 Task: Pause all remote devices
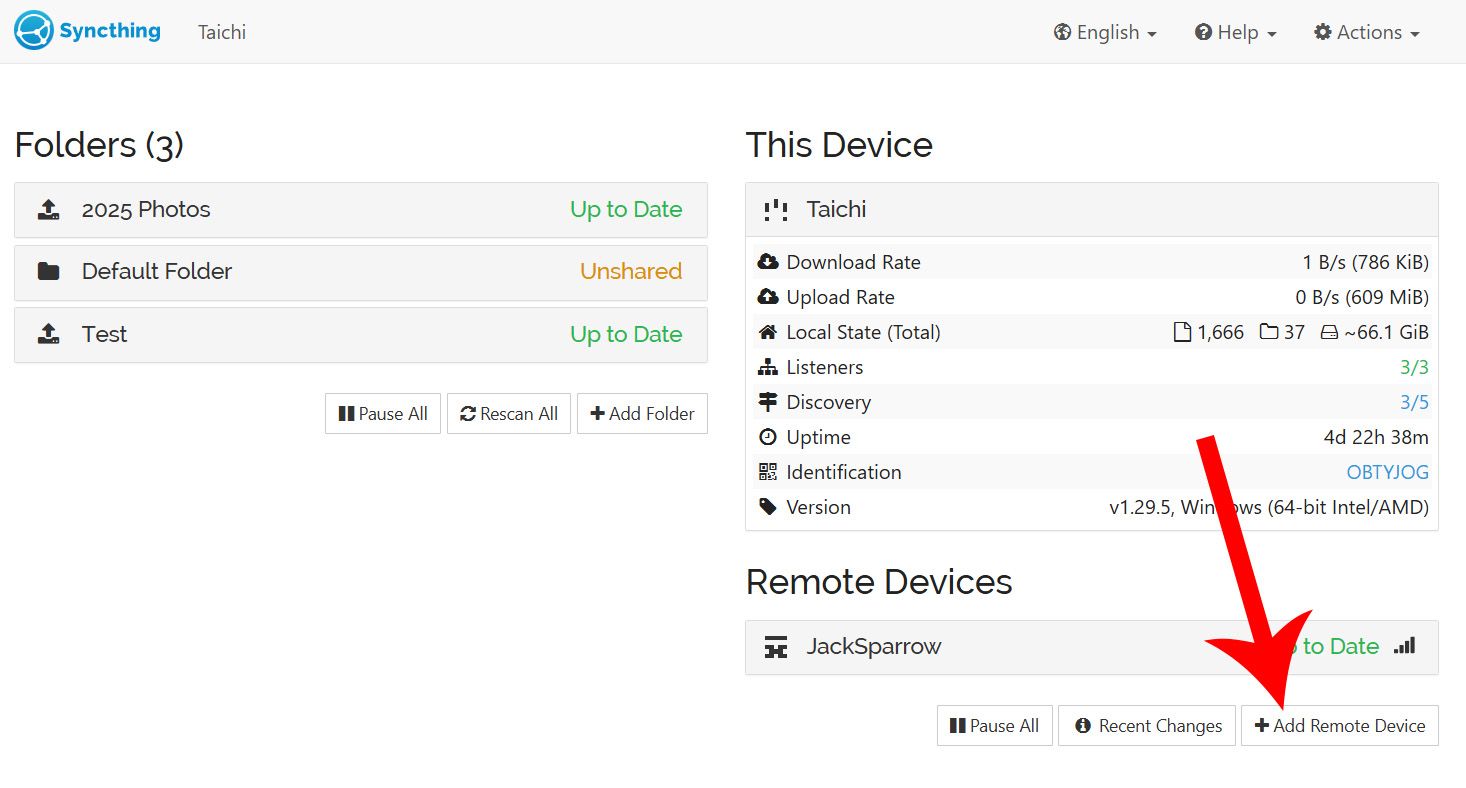pos(995,726)
